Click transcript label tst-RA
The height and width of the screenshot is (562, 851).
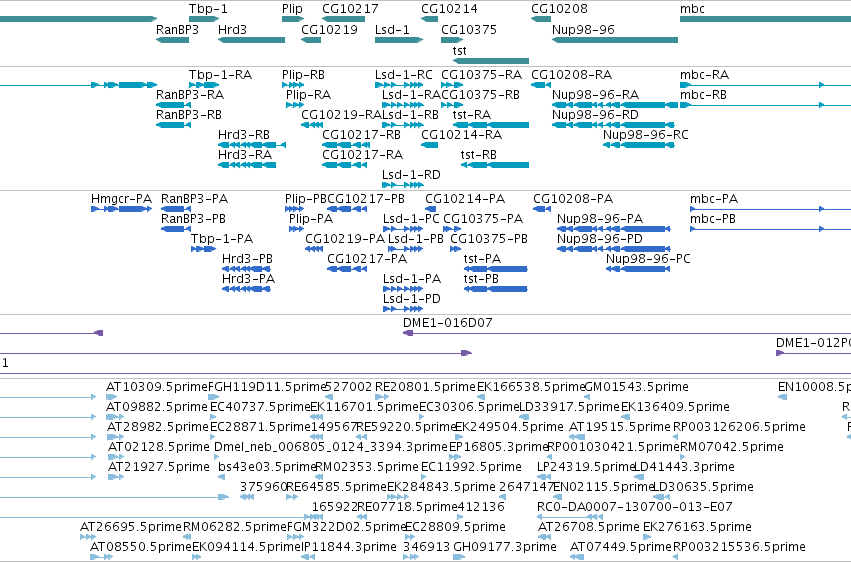[x=472, y=114]
